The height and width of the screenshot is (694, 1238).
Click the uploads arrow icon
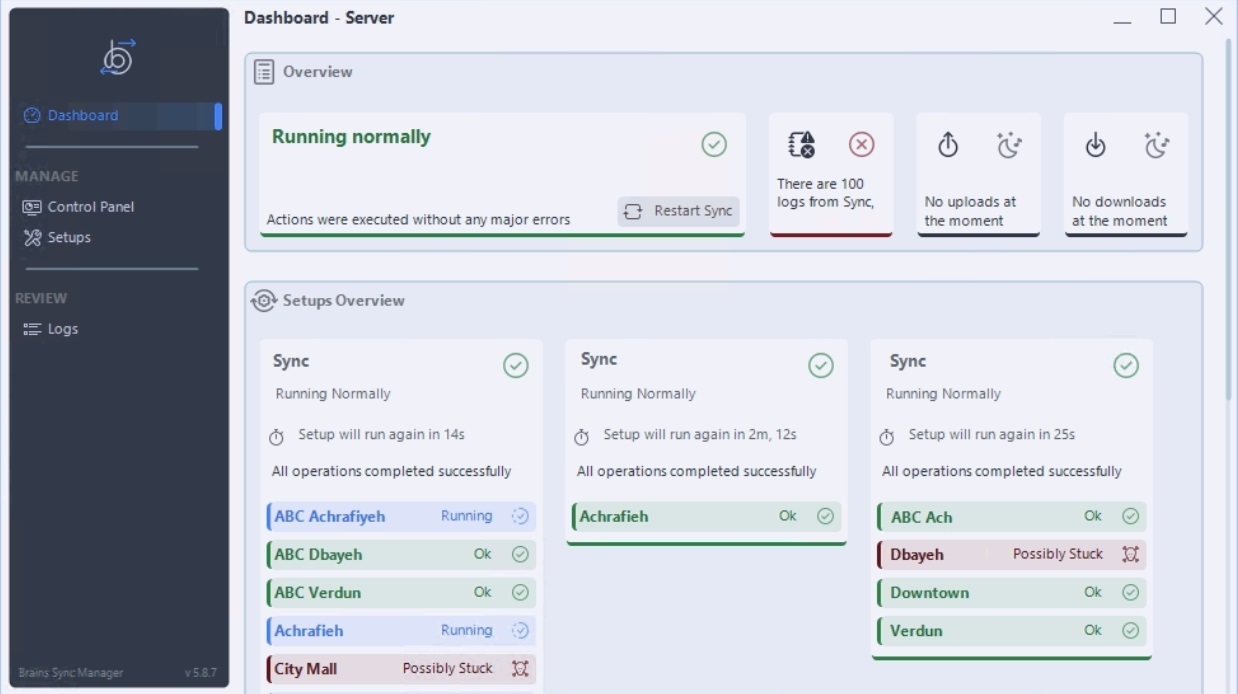(x=948, y=146)
